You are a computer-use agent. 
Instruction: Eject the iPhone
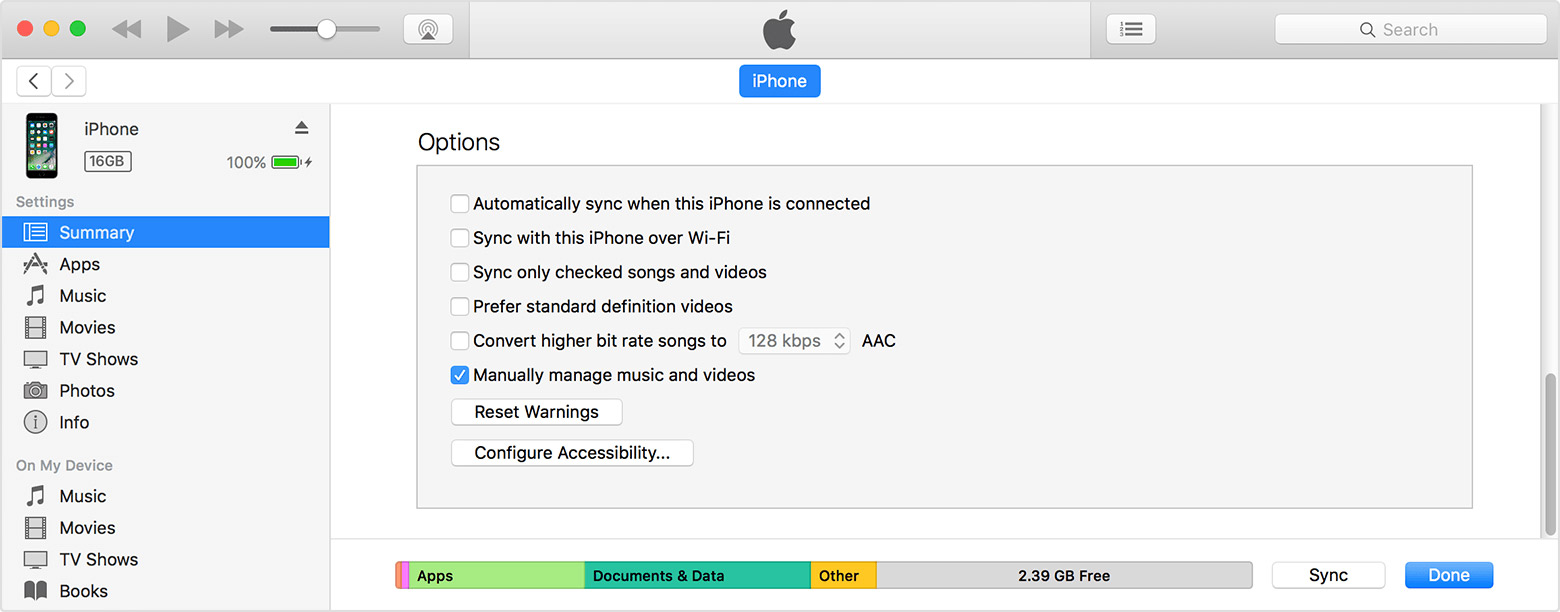(x=302, y=128)
